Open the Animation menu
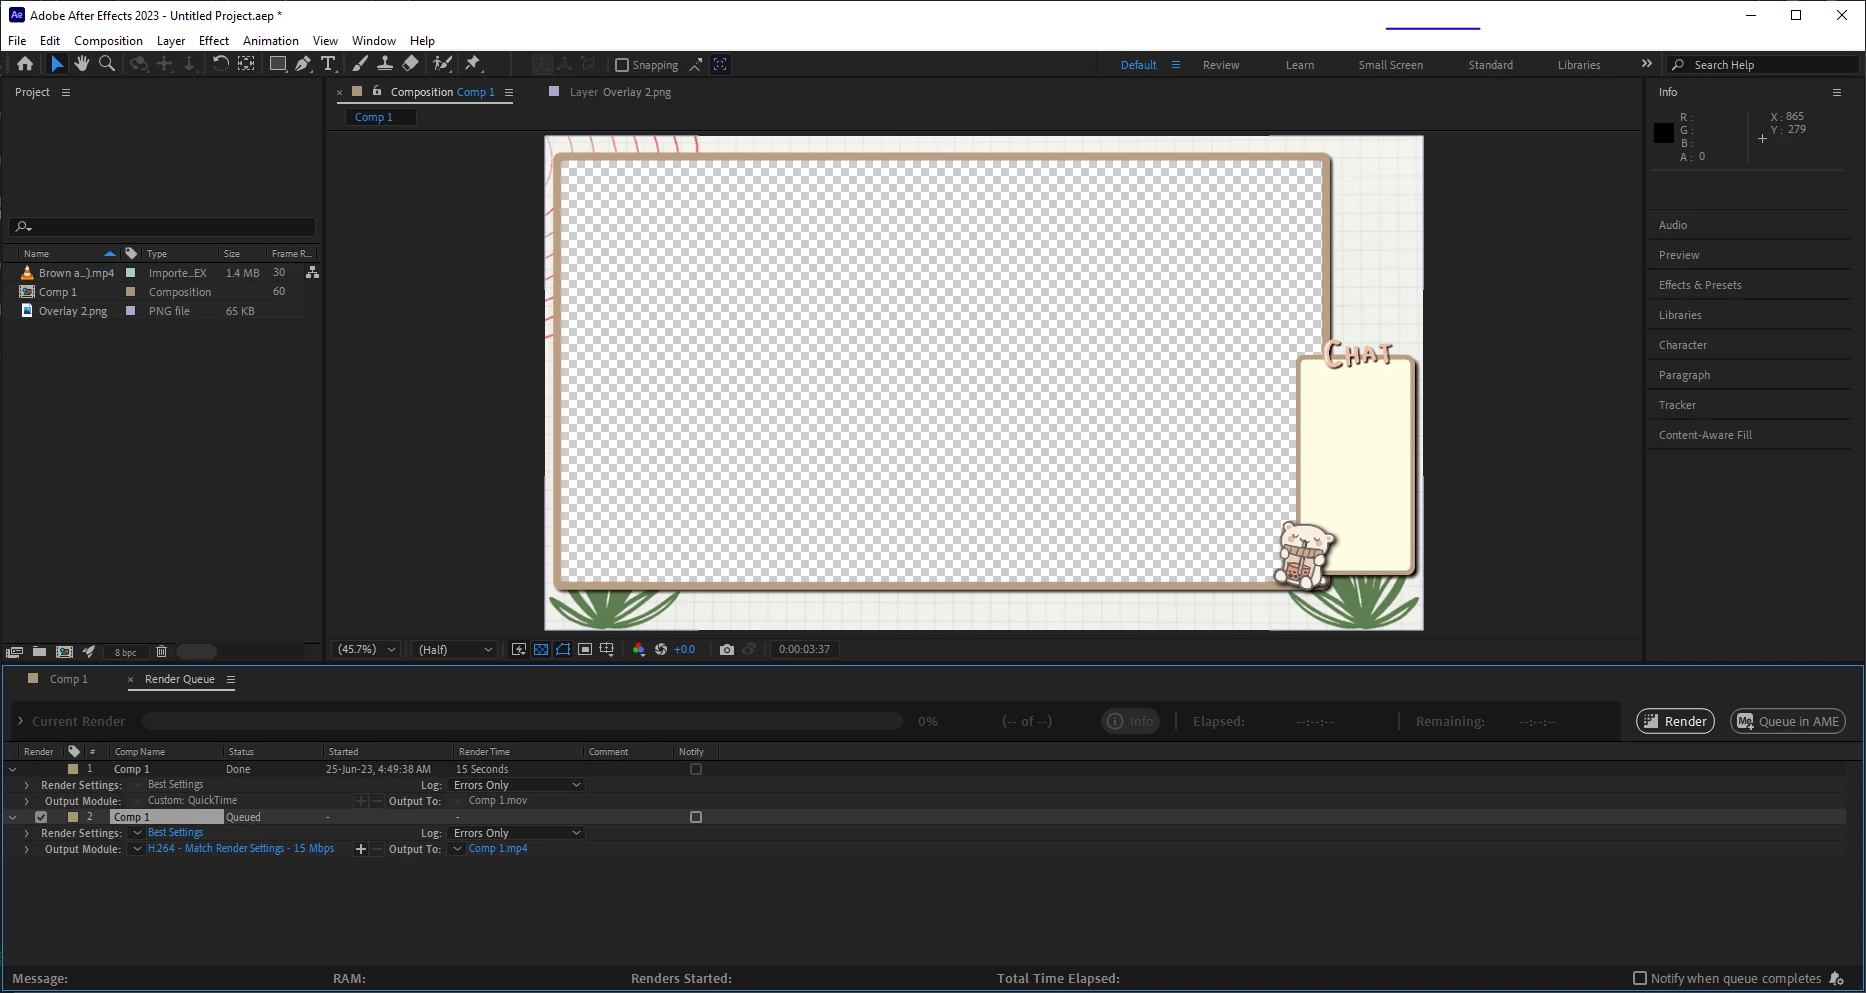Screen dimensions: 1866x993 [271, 41]
